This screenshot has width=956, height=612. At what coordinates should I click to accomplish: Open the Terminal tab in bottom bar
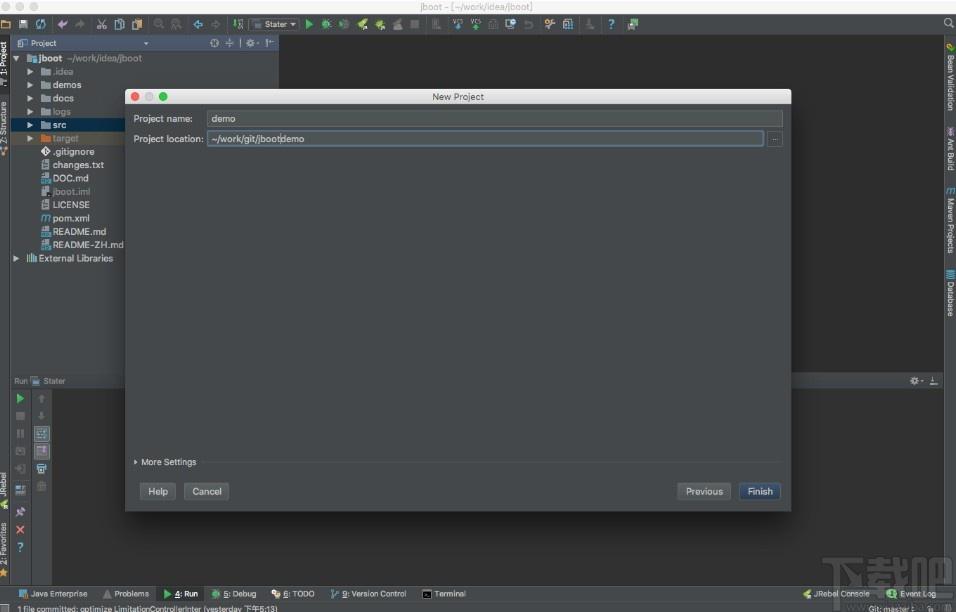point(444,594)
